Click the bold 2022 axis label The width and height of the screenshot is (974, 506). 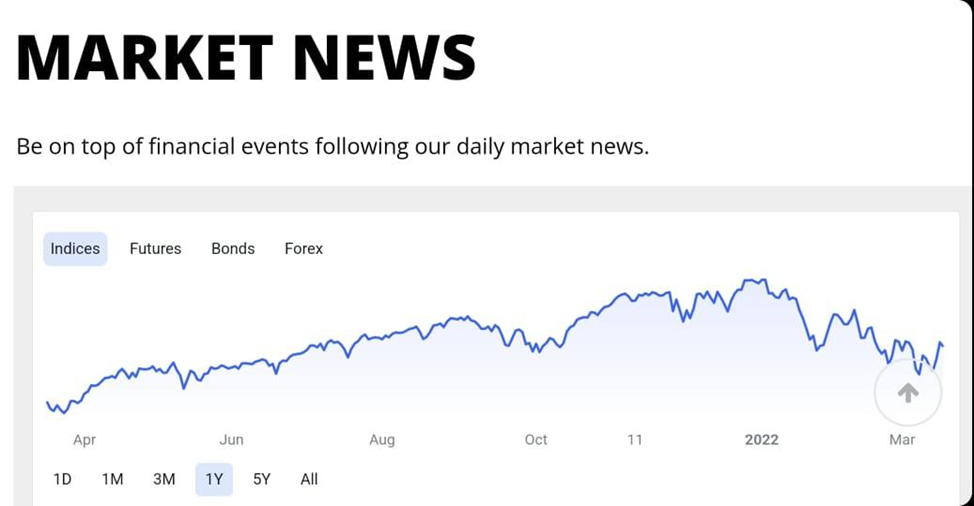tap(762, 440)
